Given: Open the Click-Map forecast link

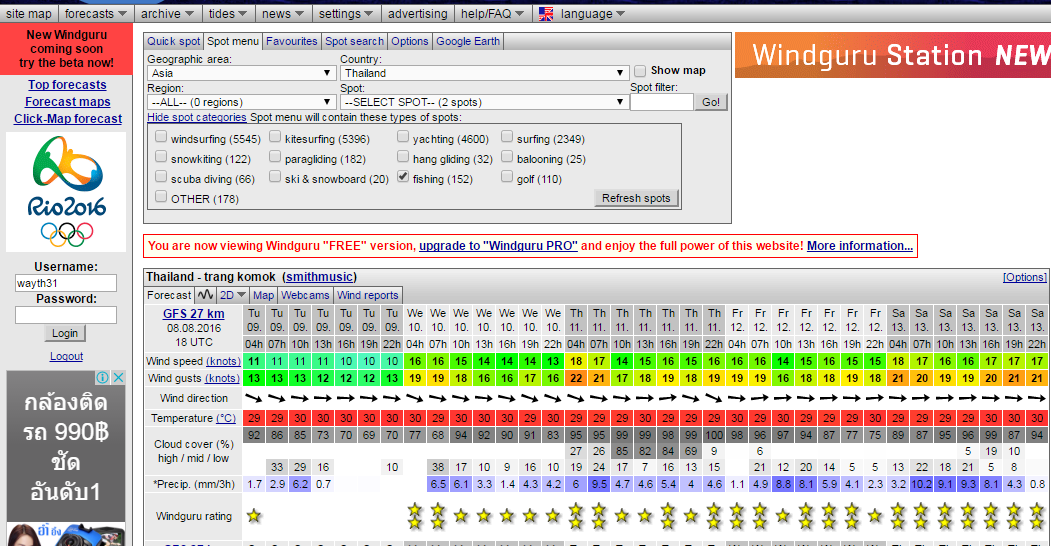Looking at the screenshot, I should tap(68, 119).
